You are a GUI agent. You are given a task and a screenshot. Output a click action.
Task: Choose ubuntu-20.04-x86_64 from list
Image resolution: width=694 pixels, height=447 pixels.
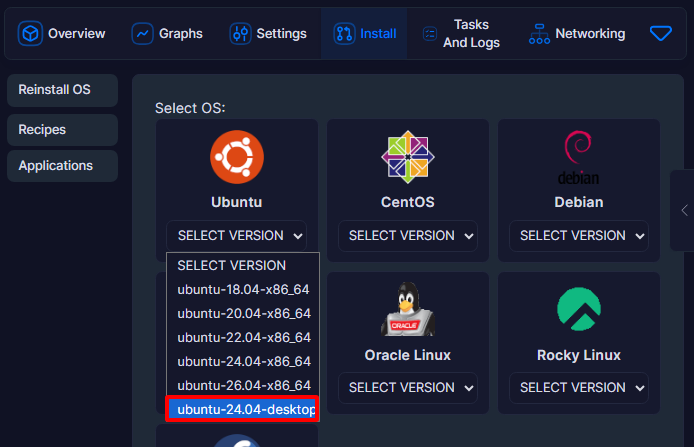tap(243, 313)
